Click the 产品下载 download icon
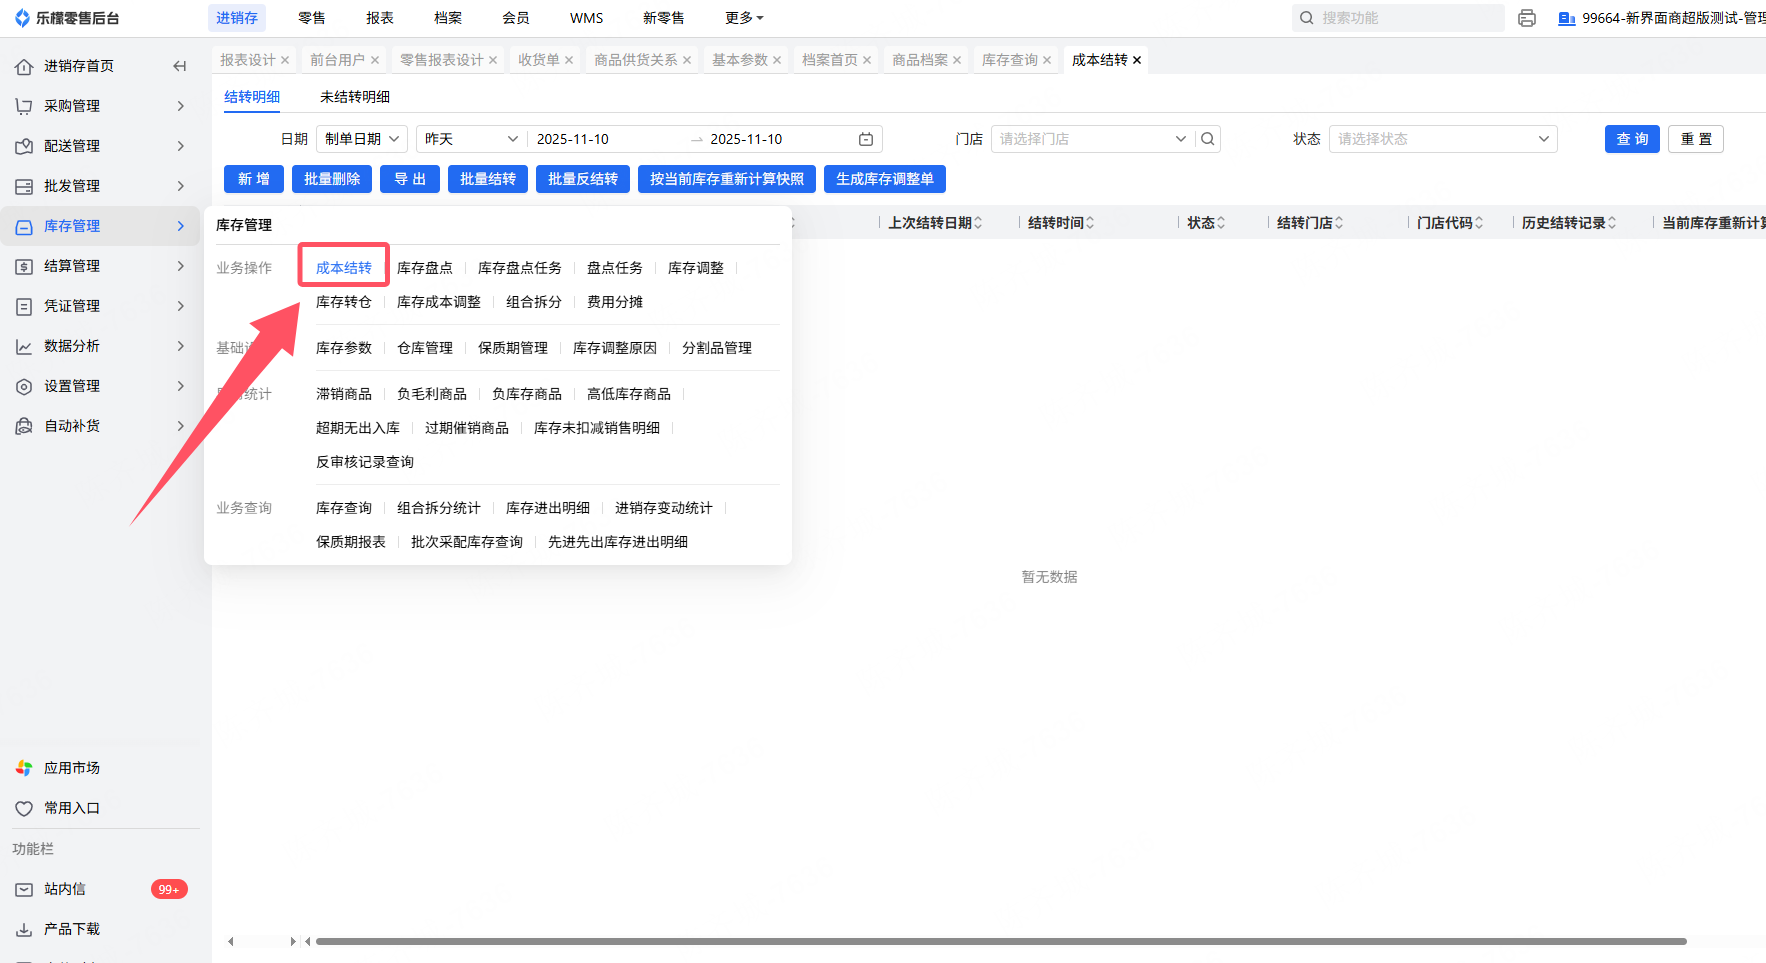Viewport: 1766px width, 963px height. point(24,929)
